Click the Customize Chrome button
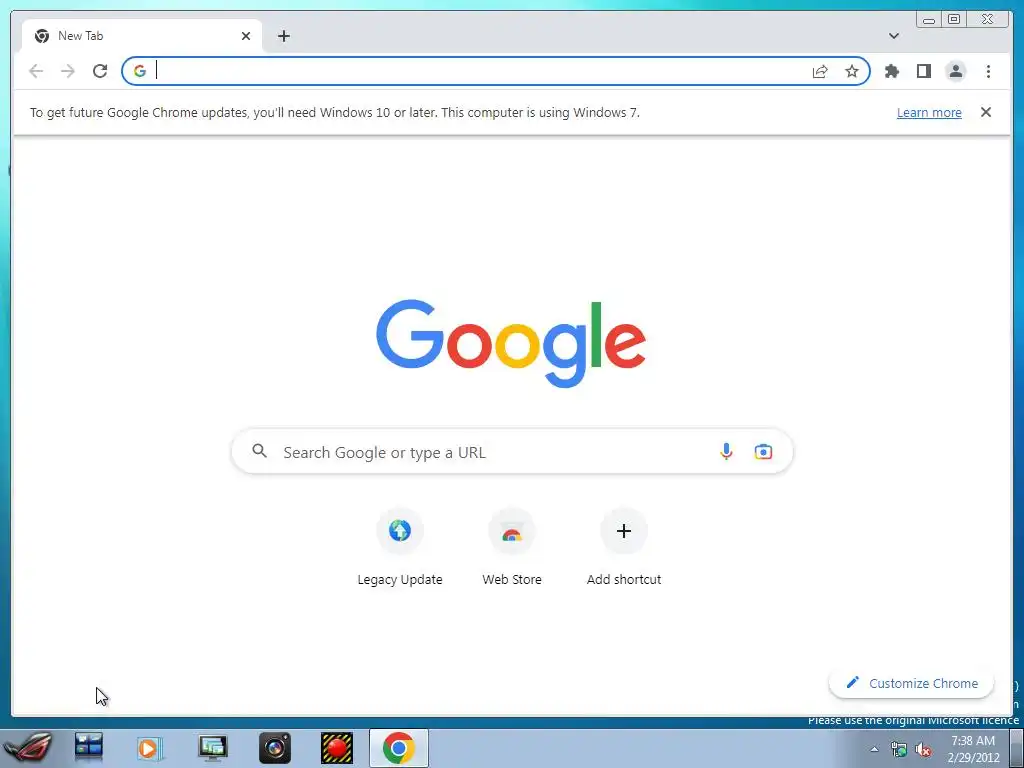 911,683
